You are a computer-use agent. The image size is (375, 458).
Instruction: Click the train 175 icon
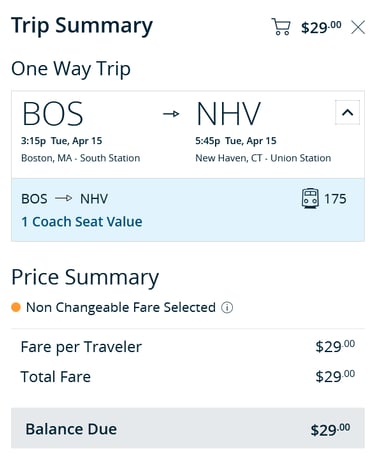(x=310, y=198)
